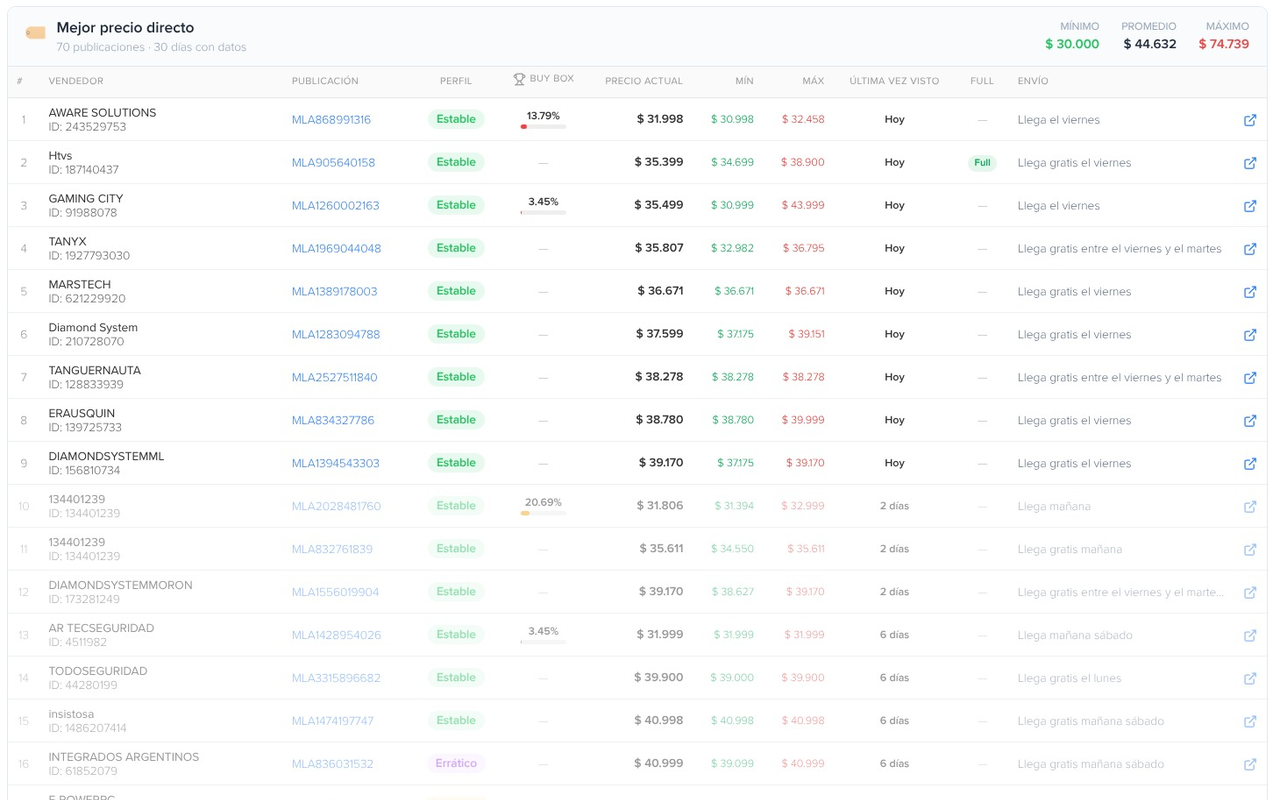Click the Errático badge for INTEGRADOS ARGENTINOS

point(456,763)
